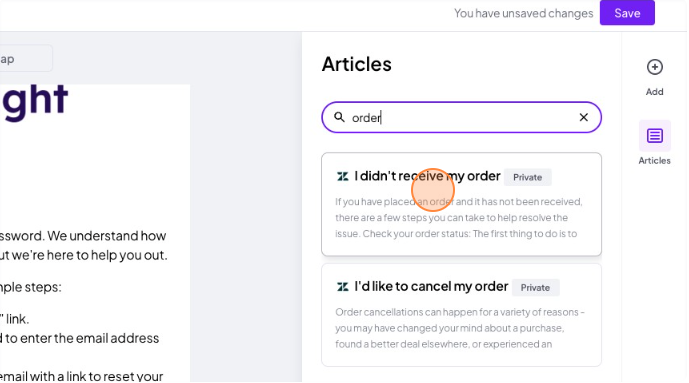The height and width of the screenshot is (383, 689).
Task: Click the order cancellations description text
Action: (x=460, y=328)
